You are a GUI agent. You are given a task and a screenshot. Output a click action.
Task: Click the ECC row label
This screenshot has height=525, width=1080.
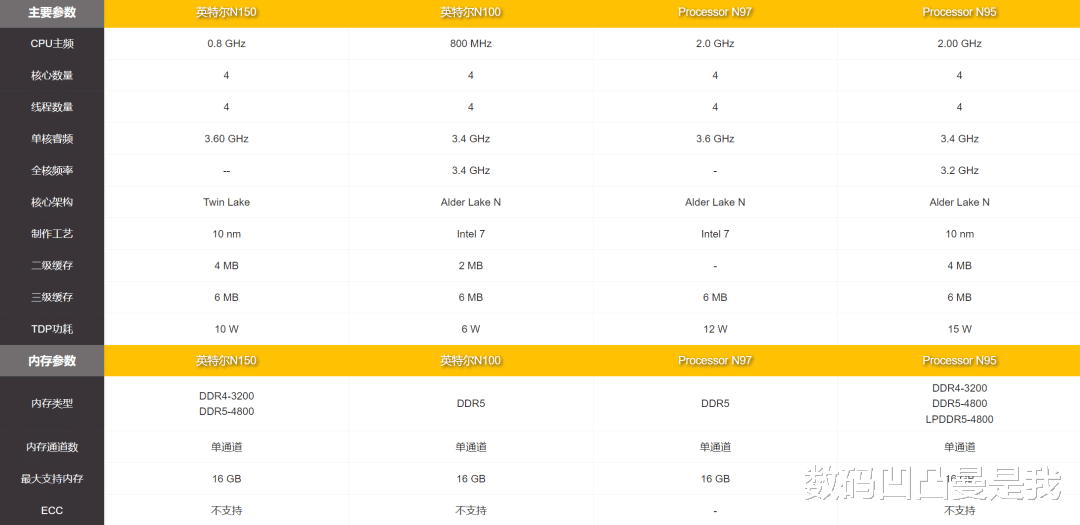(x=52, y=511)
